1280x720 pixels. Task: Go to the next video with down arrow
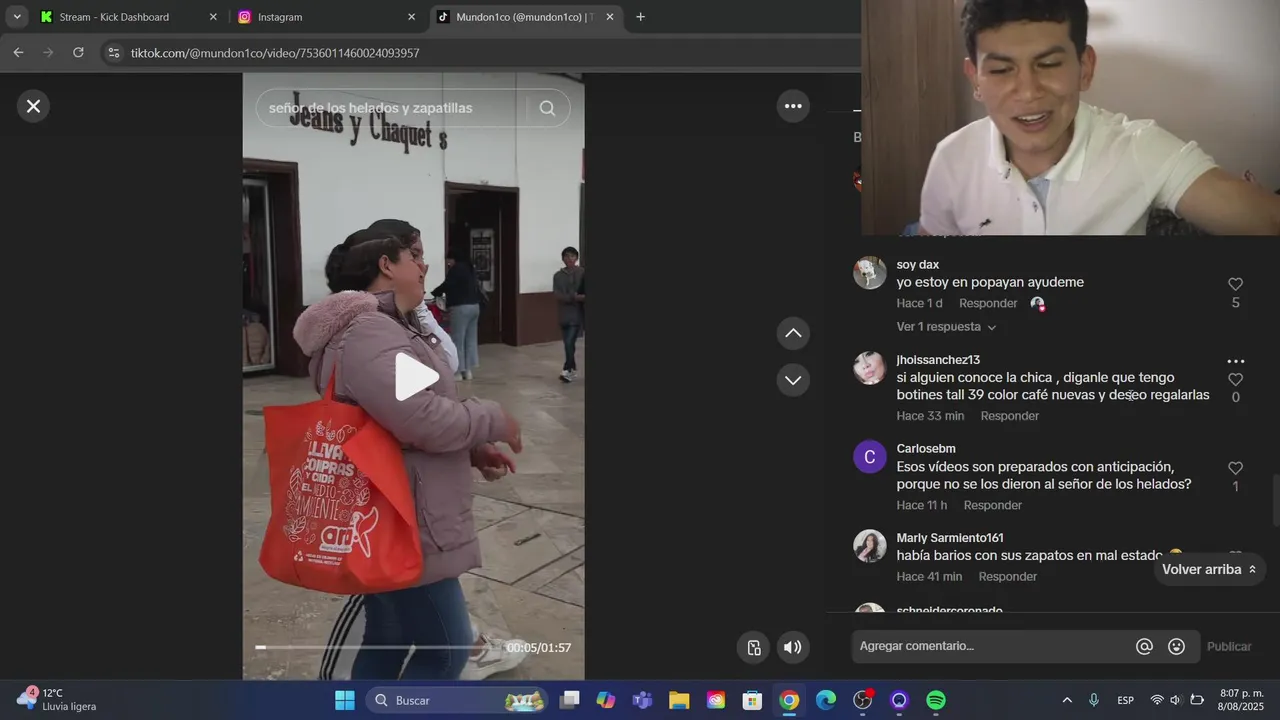793,380
